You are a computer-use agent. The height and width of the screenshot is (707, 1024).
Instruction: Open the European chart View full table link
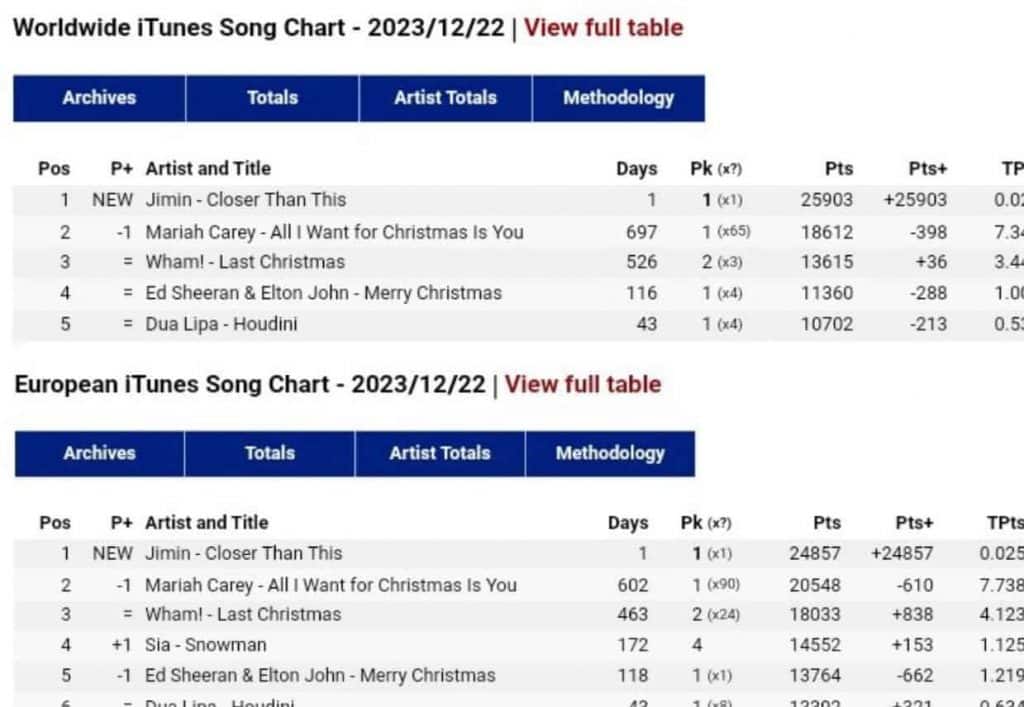pyautogui.click(x=582, y=384)
